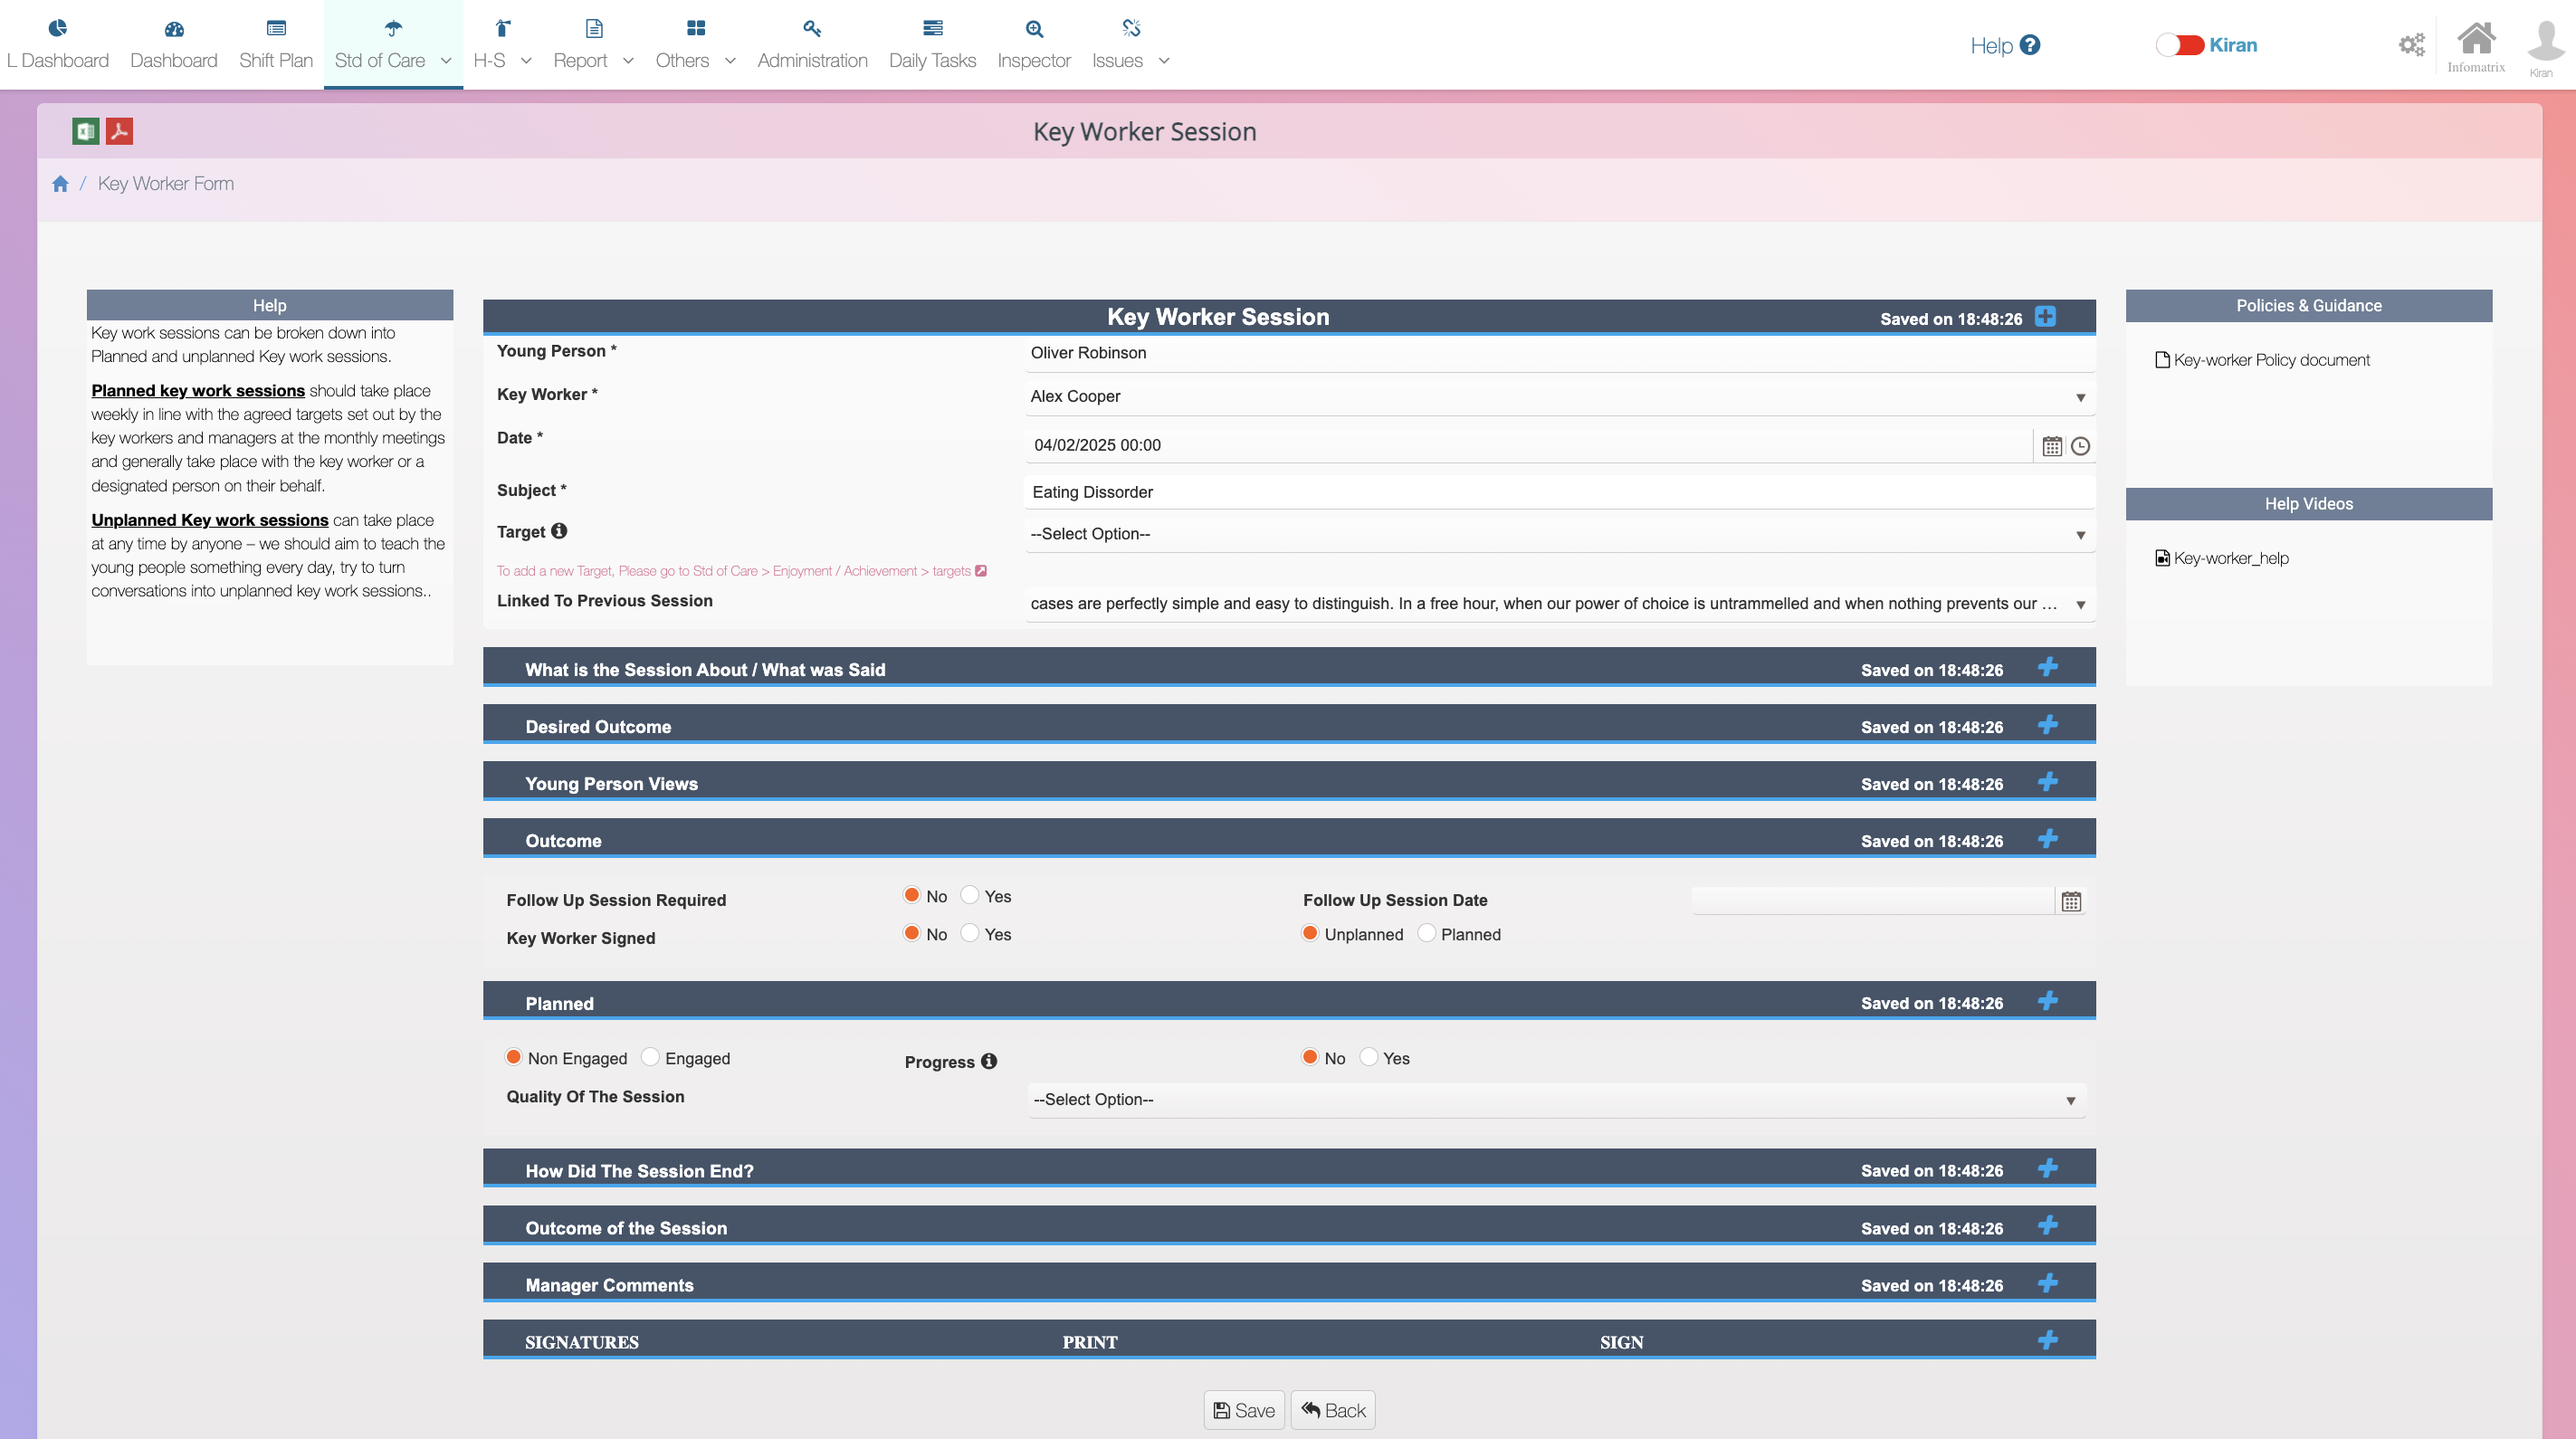
Task: Open Report menu
Action: (593, 45)
